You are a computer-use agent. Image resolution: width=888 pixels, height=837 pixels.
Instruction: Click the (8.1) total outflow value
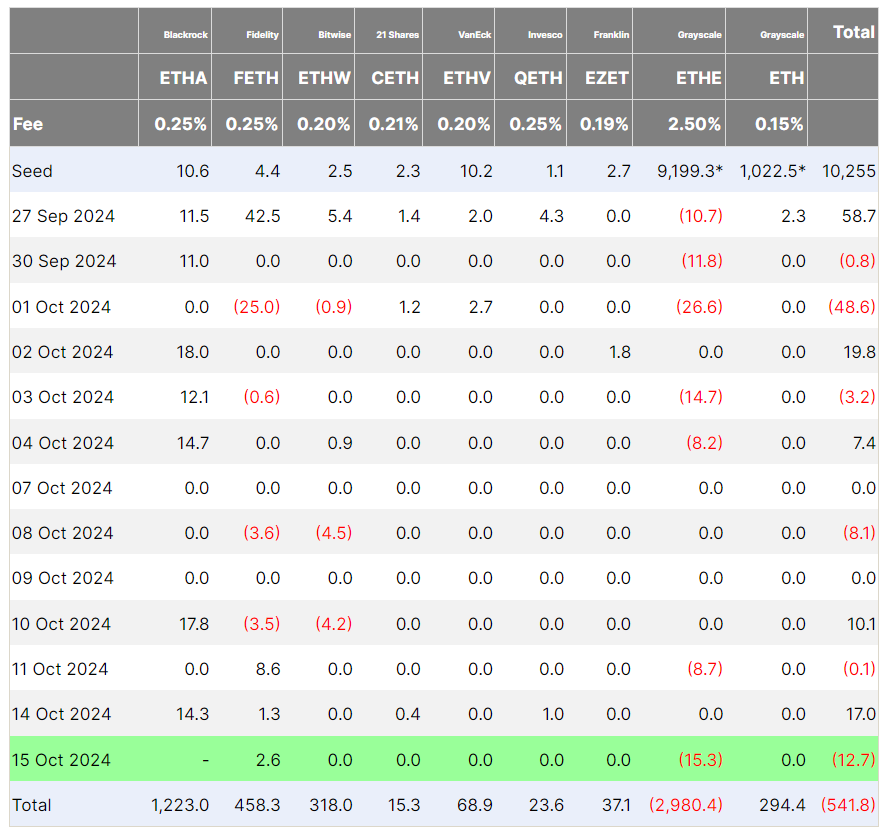pyautogui.click(x=860, y=532)
